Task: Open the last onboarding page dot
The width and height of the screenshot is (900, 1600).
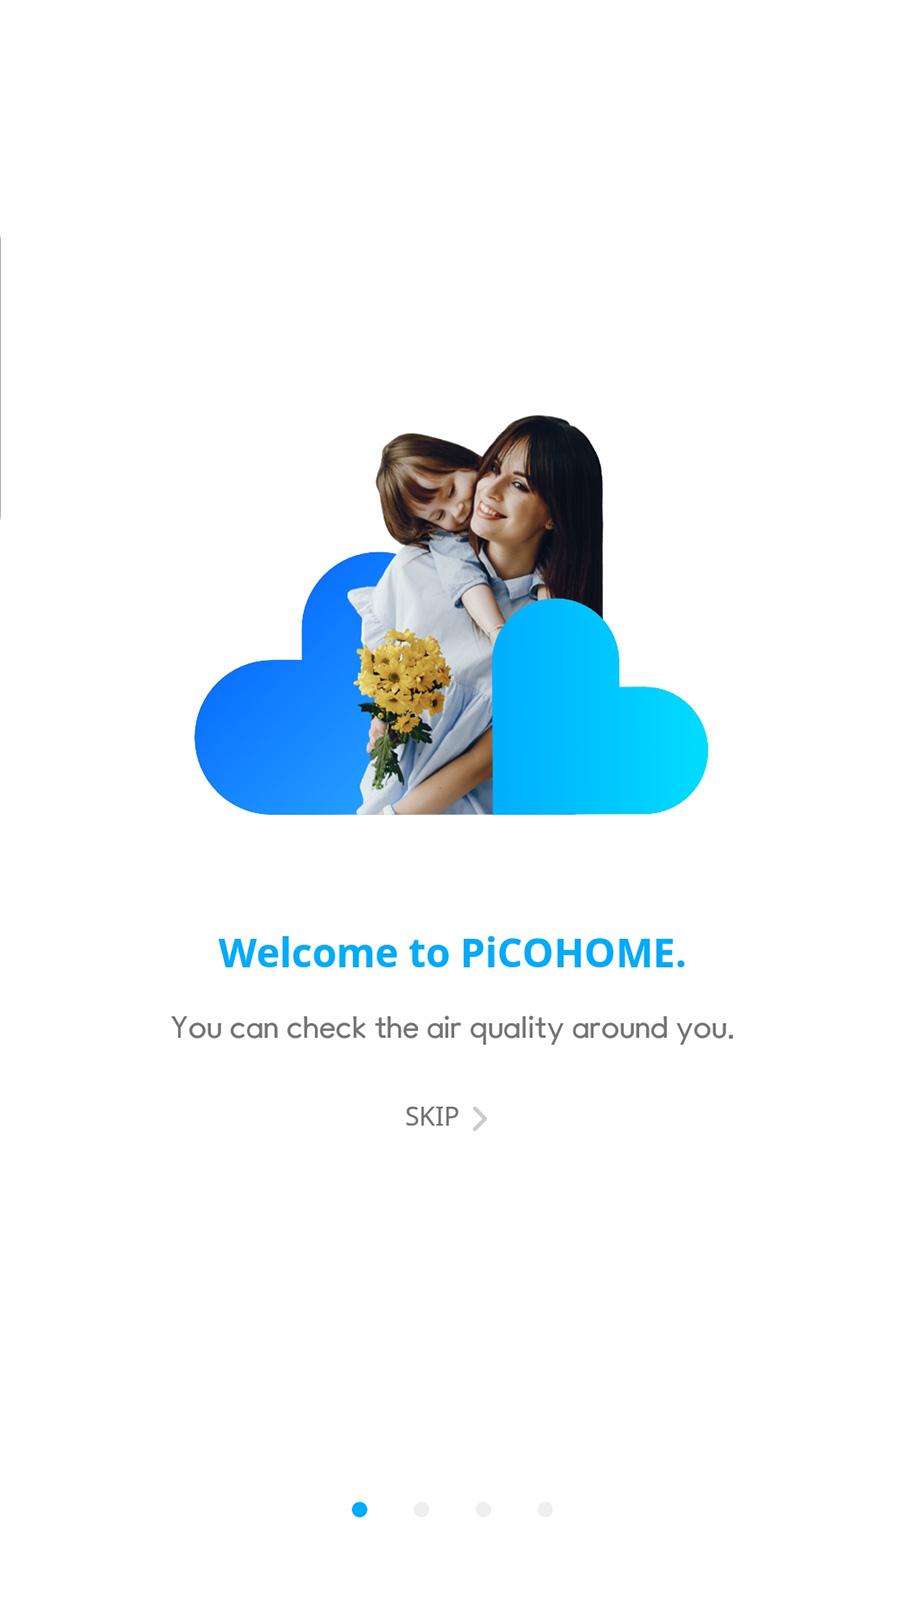Action: pos(545,1509)
